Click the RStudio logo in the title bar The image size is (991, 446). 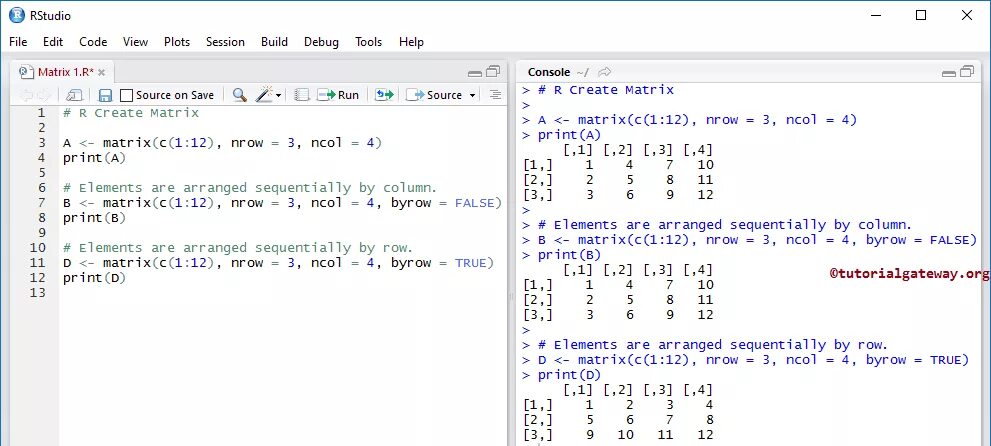pos(16,16)
